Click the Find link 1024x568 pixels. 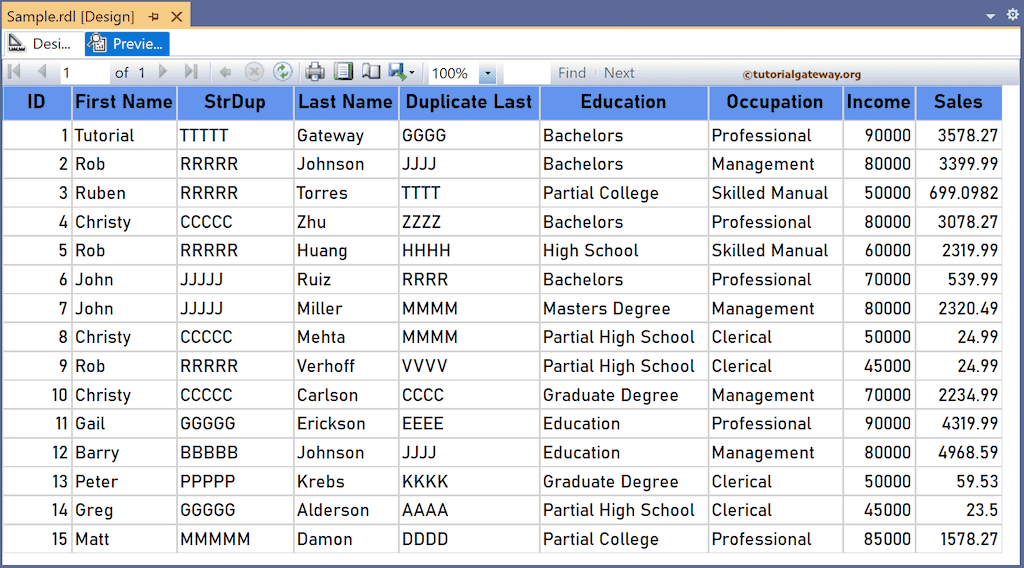[x=572, y=73]
